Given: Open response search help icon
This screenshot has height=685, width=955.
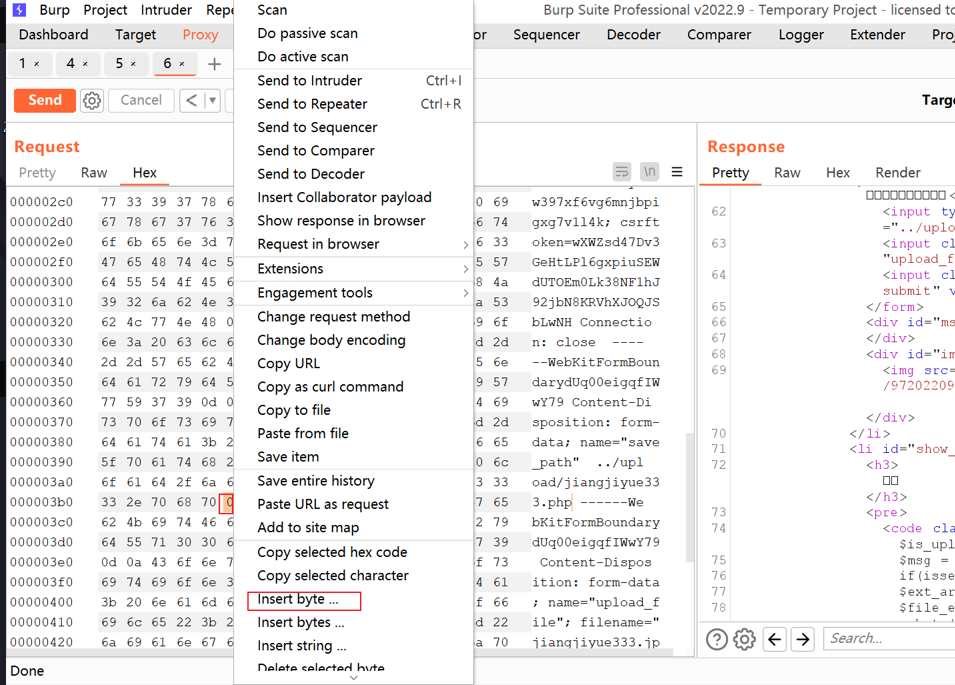Looking at the screenshot, I should (x=716, y=639).
